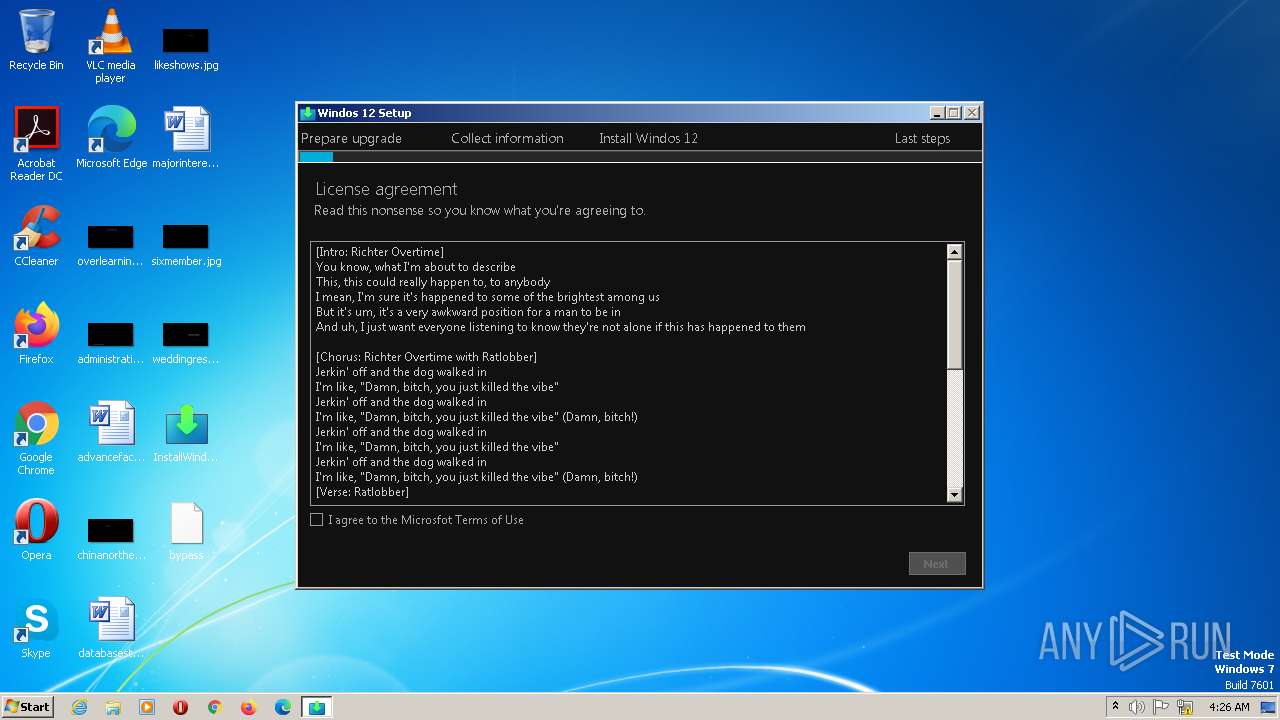
Task: Click the Chrome icon in the taskbar
Action: pos(214,707)
